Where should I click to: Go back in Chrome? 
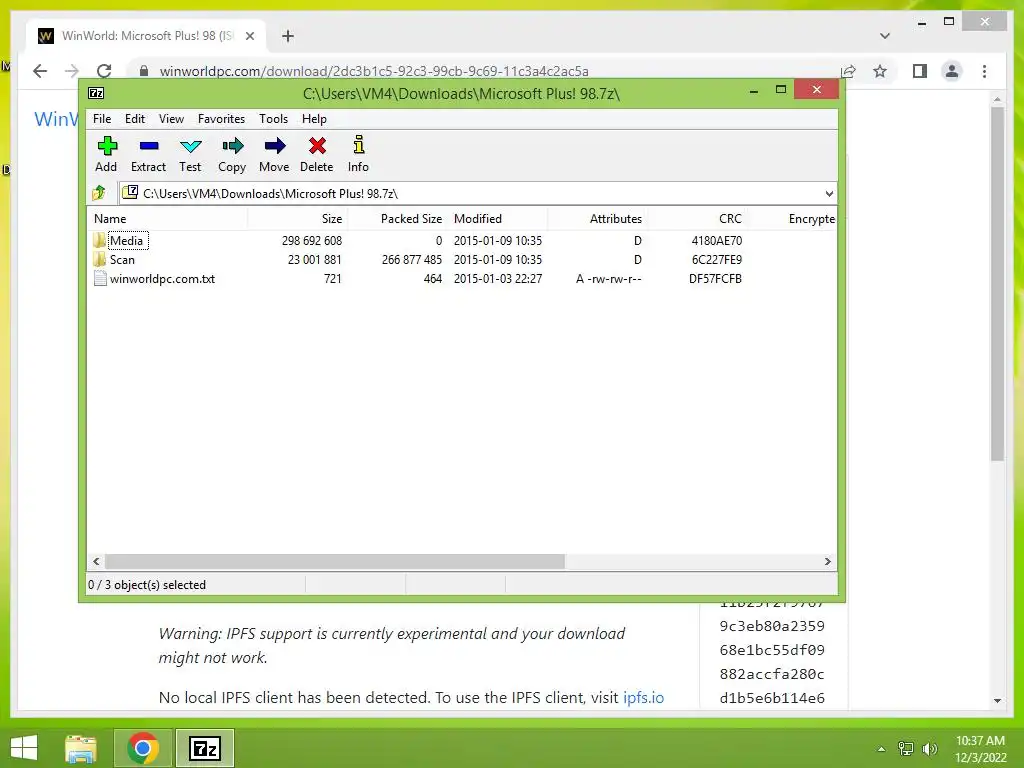coord(40,71)
